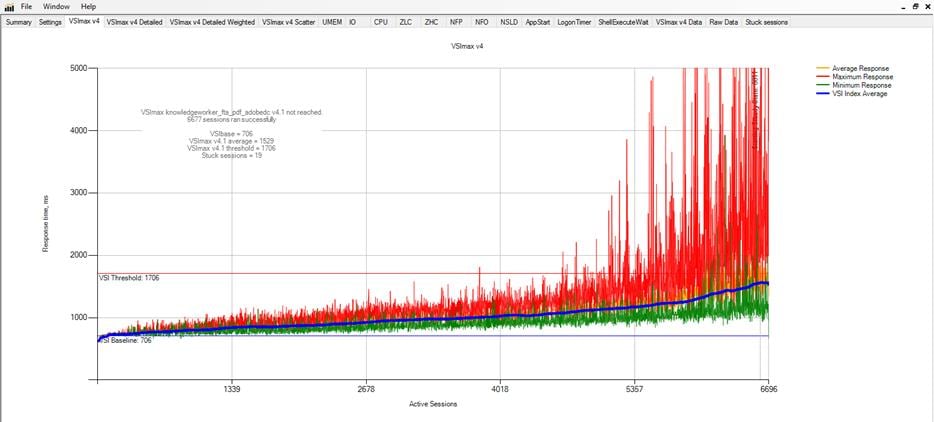Switch to the IO tab
934x422 pixels.
tap(353, 22)
